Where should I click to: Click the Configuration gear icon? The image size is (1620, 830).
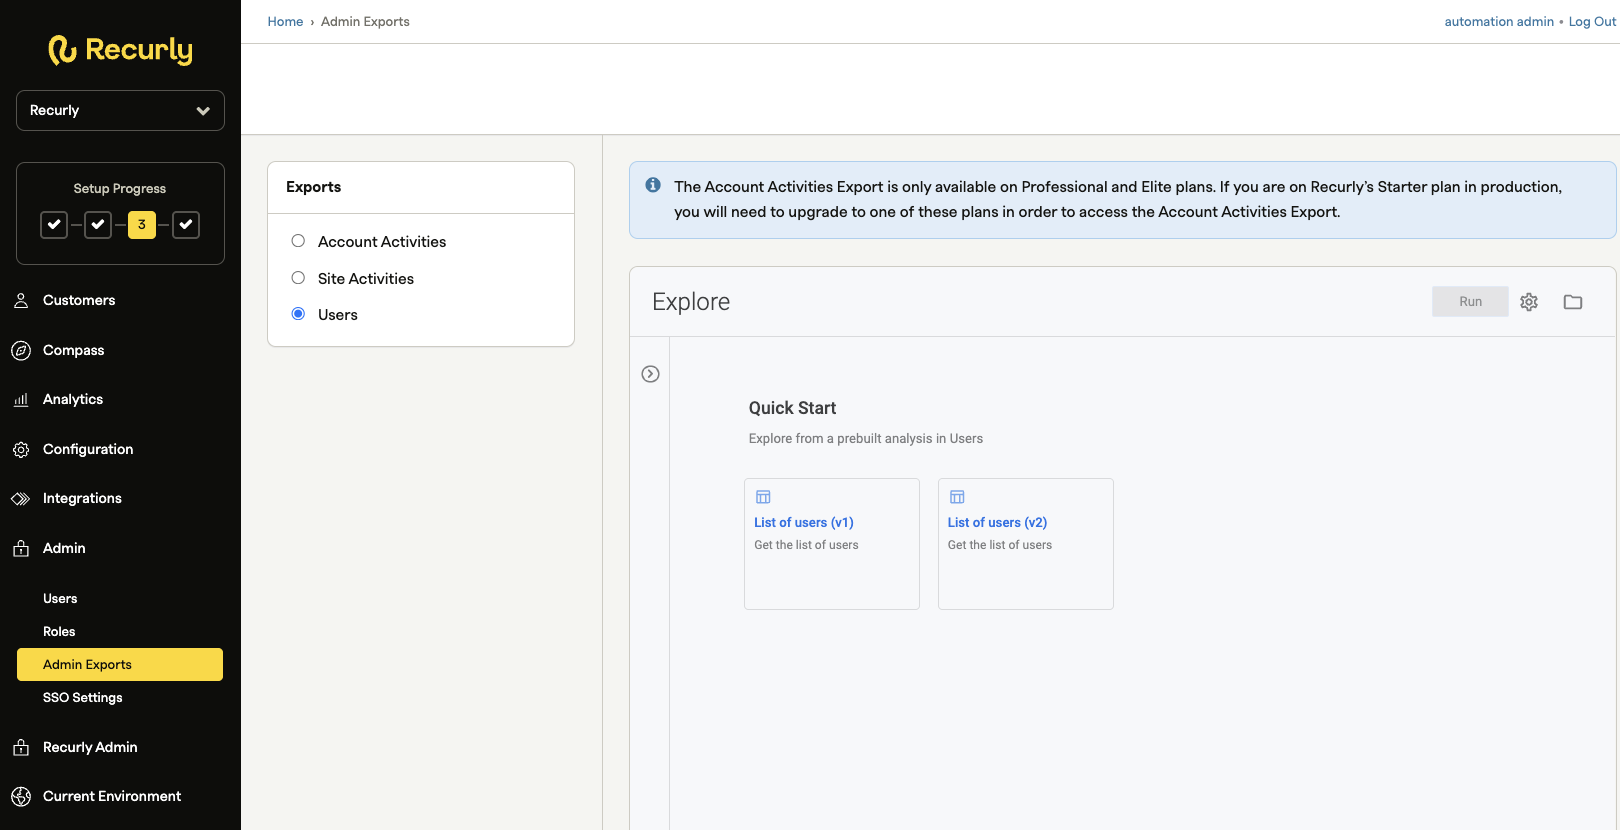(x=21, y=449)
